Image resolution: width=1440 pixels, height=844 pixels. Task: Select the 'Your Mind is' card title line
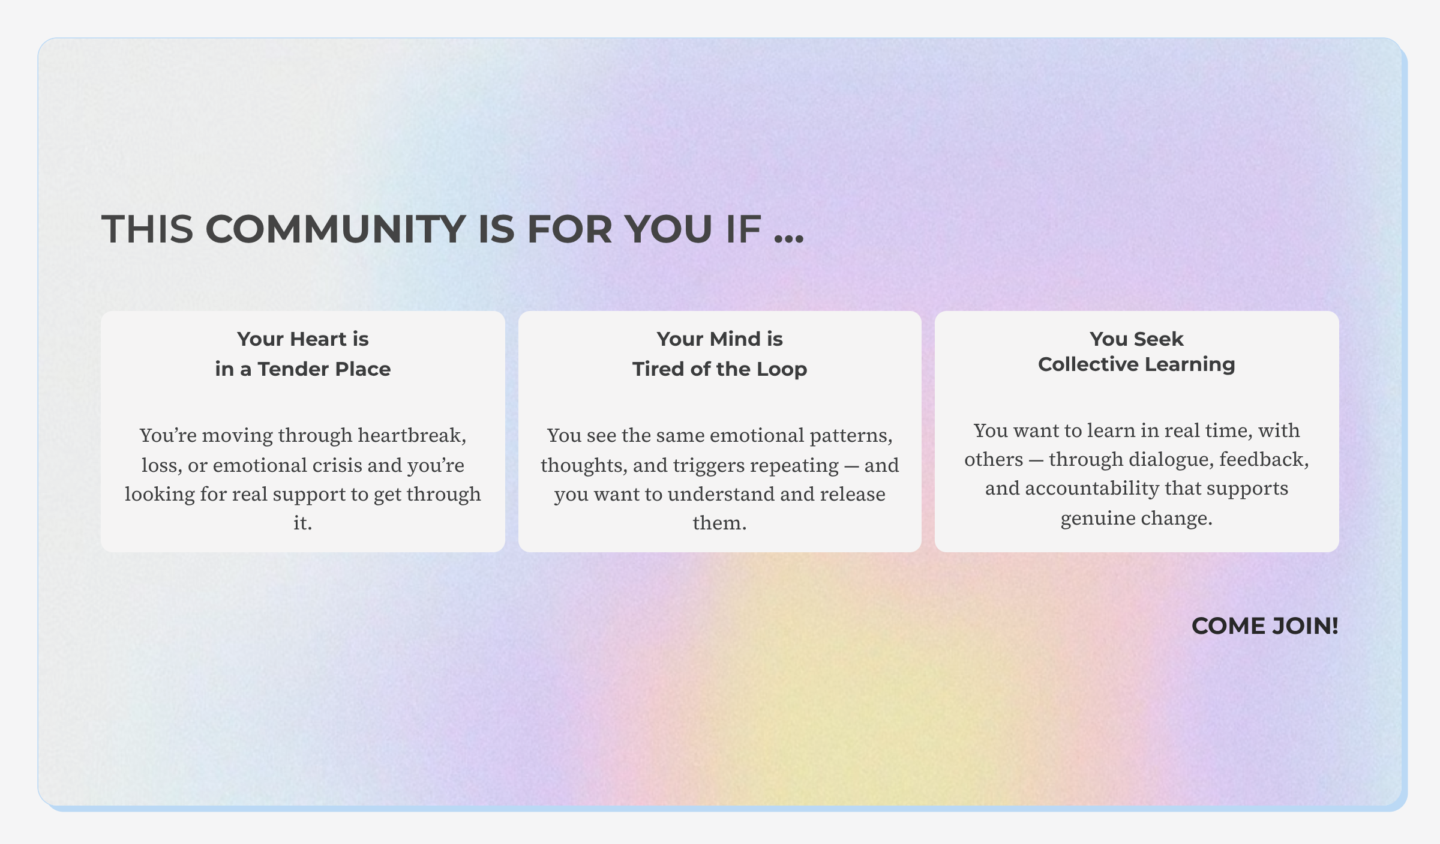[719, 339]
